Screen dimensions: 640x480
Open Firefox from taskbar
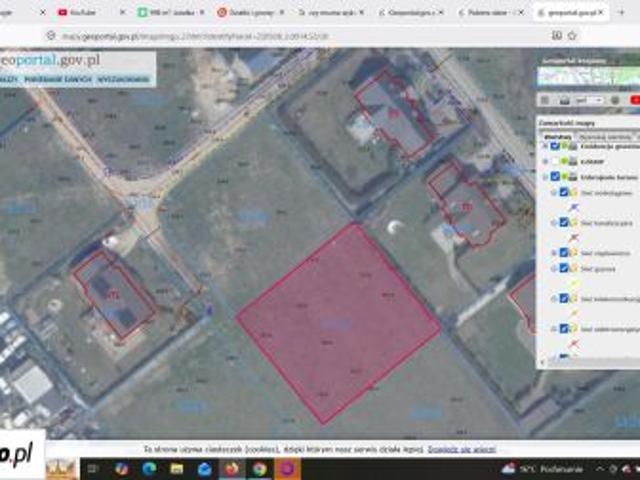coord(232,469)
